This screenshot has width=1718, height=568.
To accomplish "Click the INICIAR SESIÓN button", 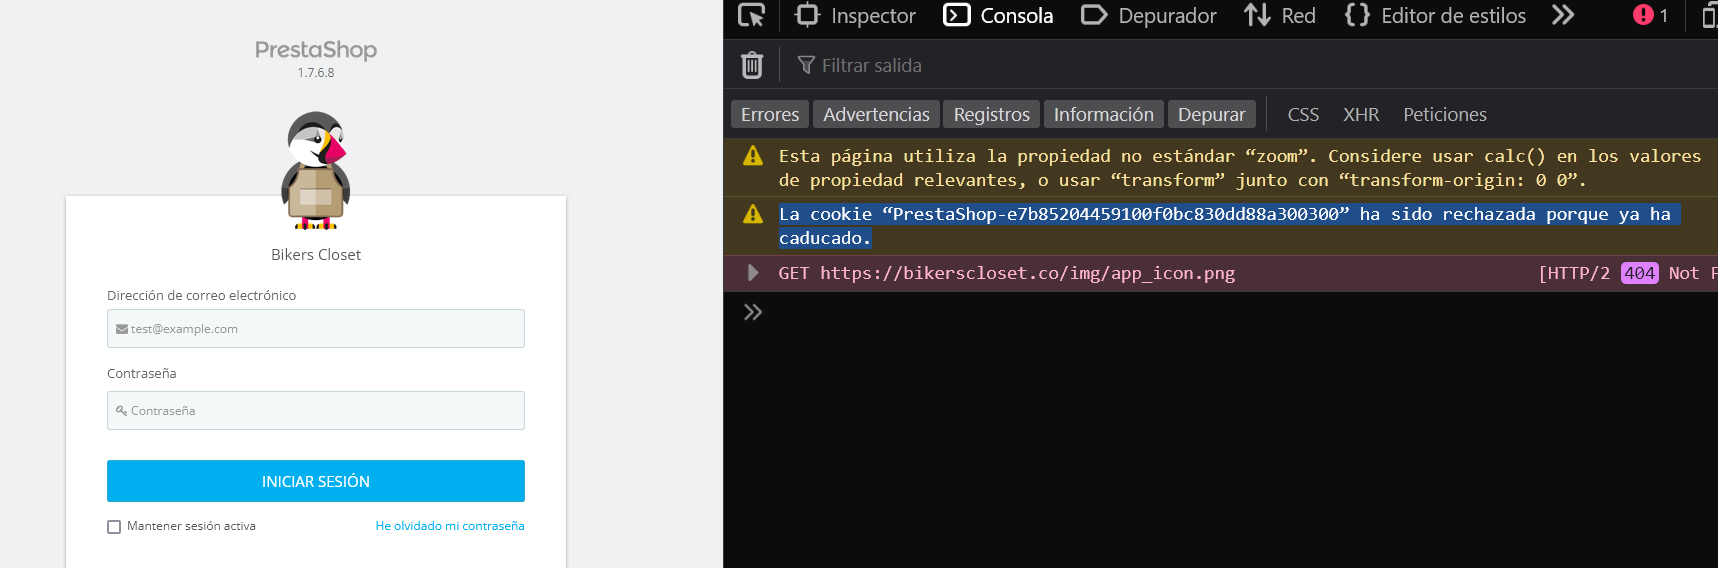I will pyautogui.click(x=316, y=481).
